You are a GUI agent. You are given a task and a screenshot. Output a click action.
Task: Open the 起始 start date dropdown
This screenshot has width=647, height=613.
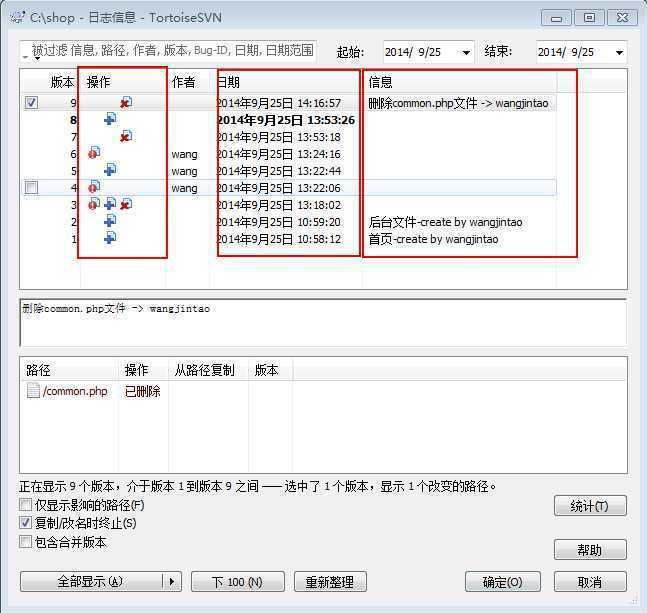pos(466,52)
